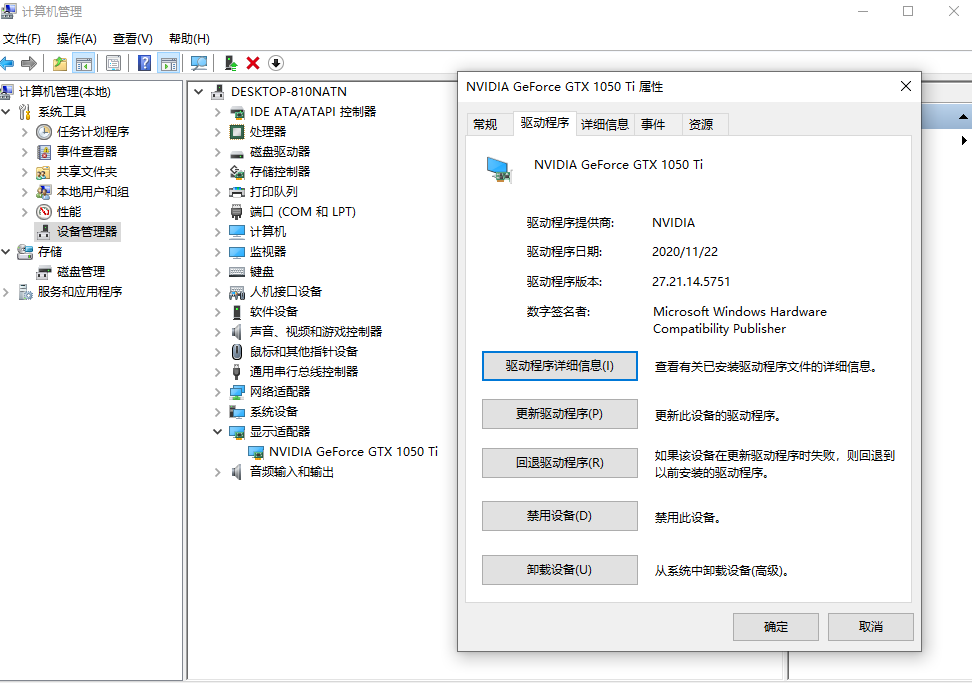This screenshot has width=972, height=683.
Task: Select 声音、视频和游戏控制器 in device list
Action: click(x=316, y=332)
